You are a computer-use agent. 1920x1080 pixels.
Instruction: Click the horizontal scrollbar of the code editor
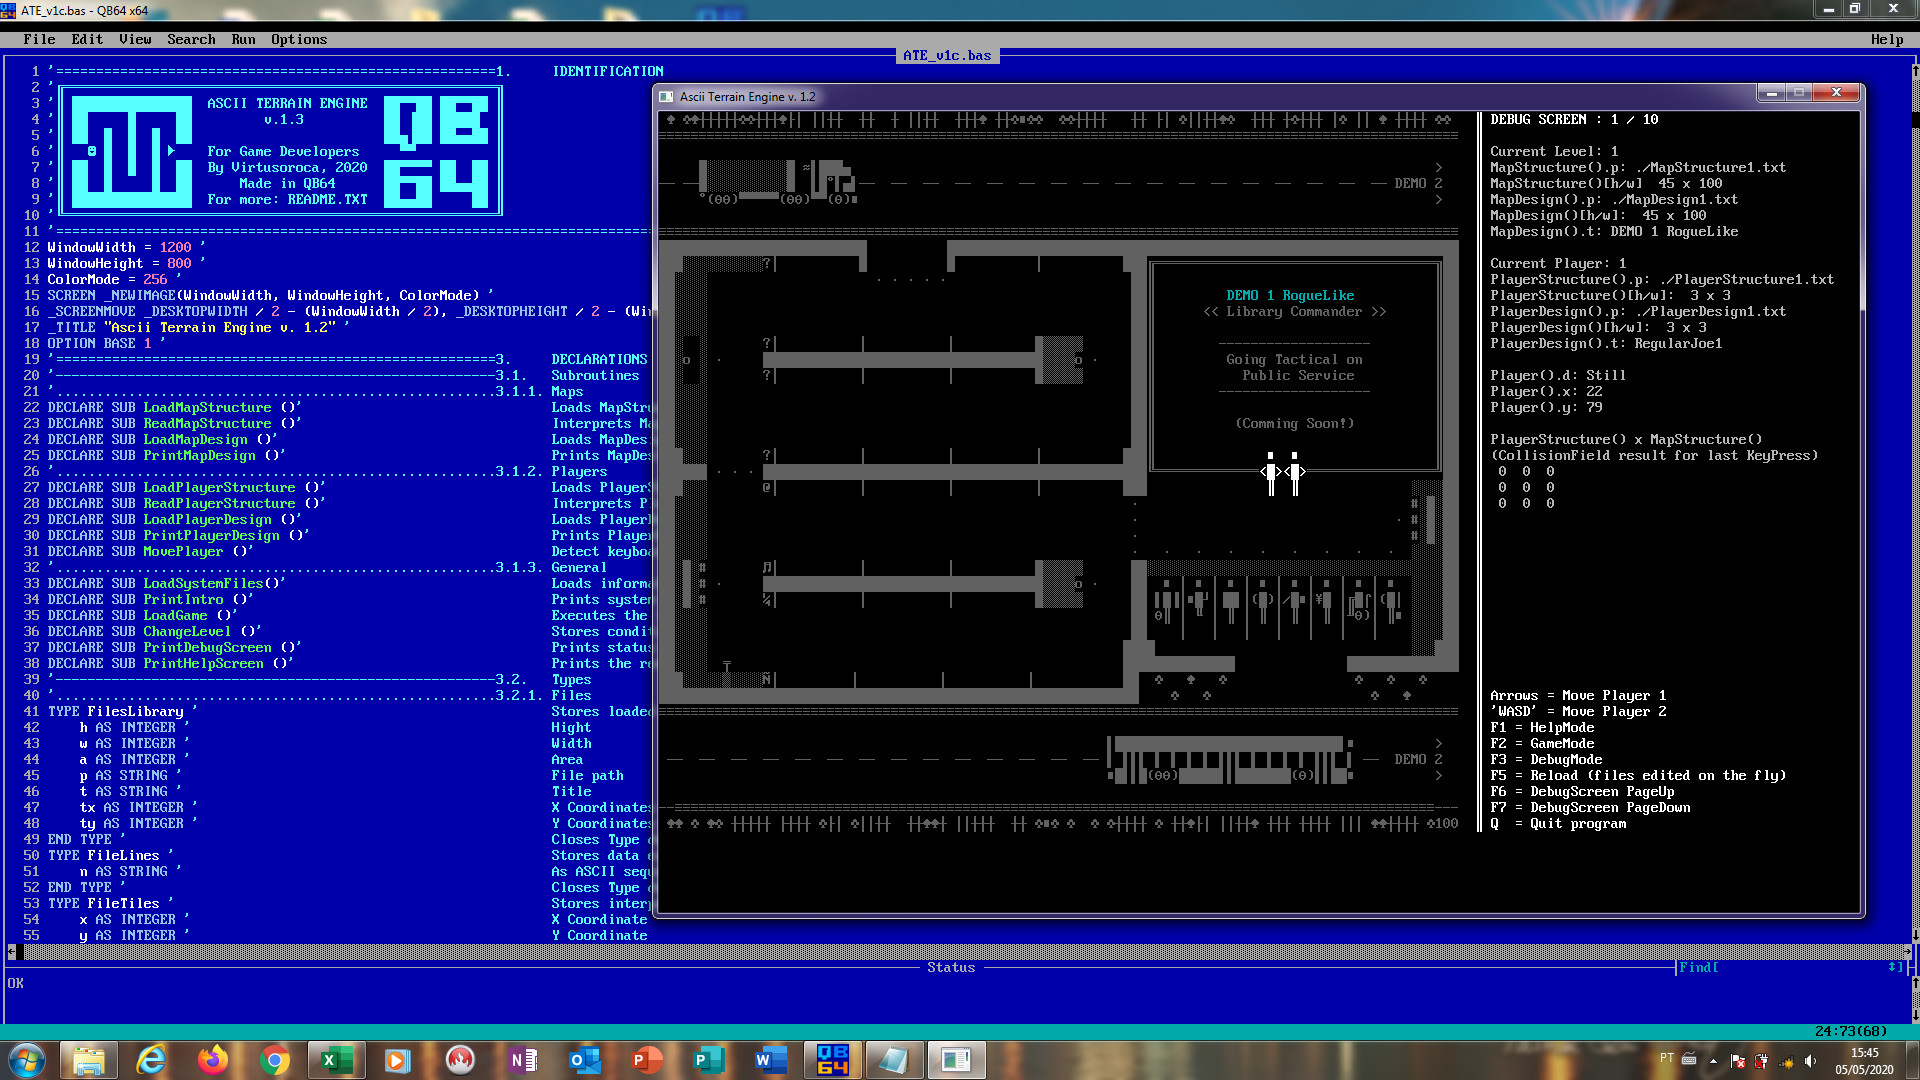[960, 951]
